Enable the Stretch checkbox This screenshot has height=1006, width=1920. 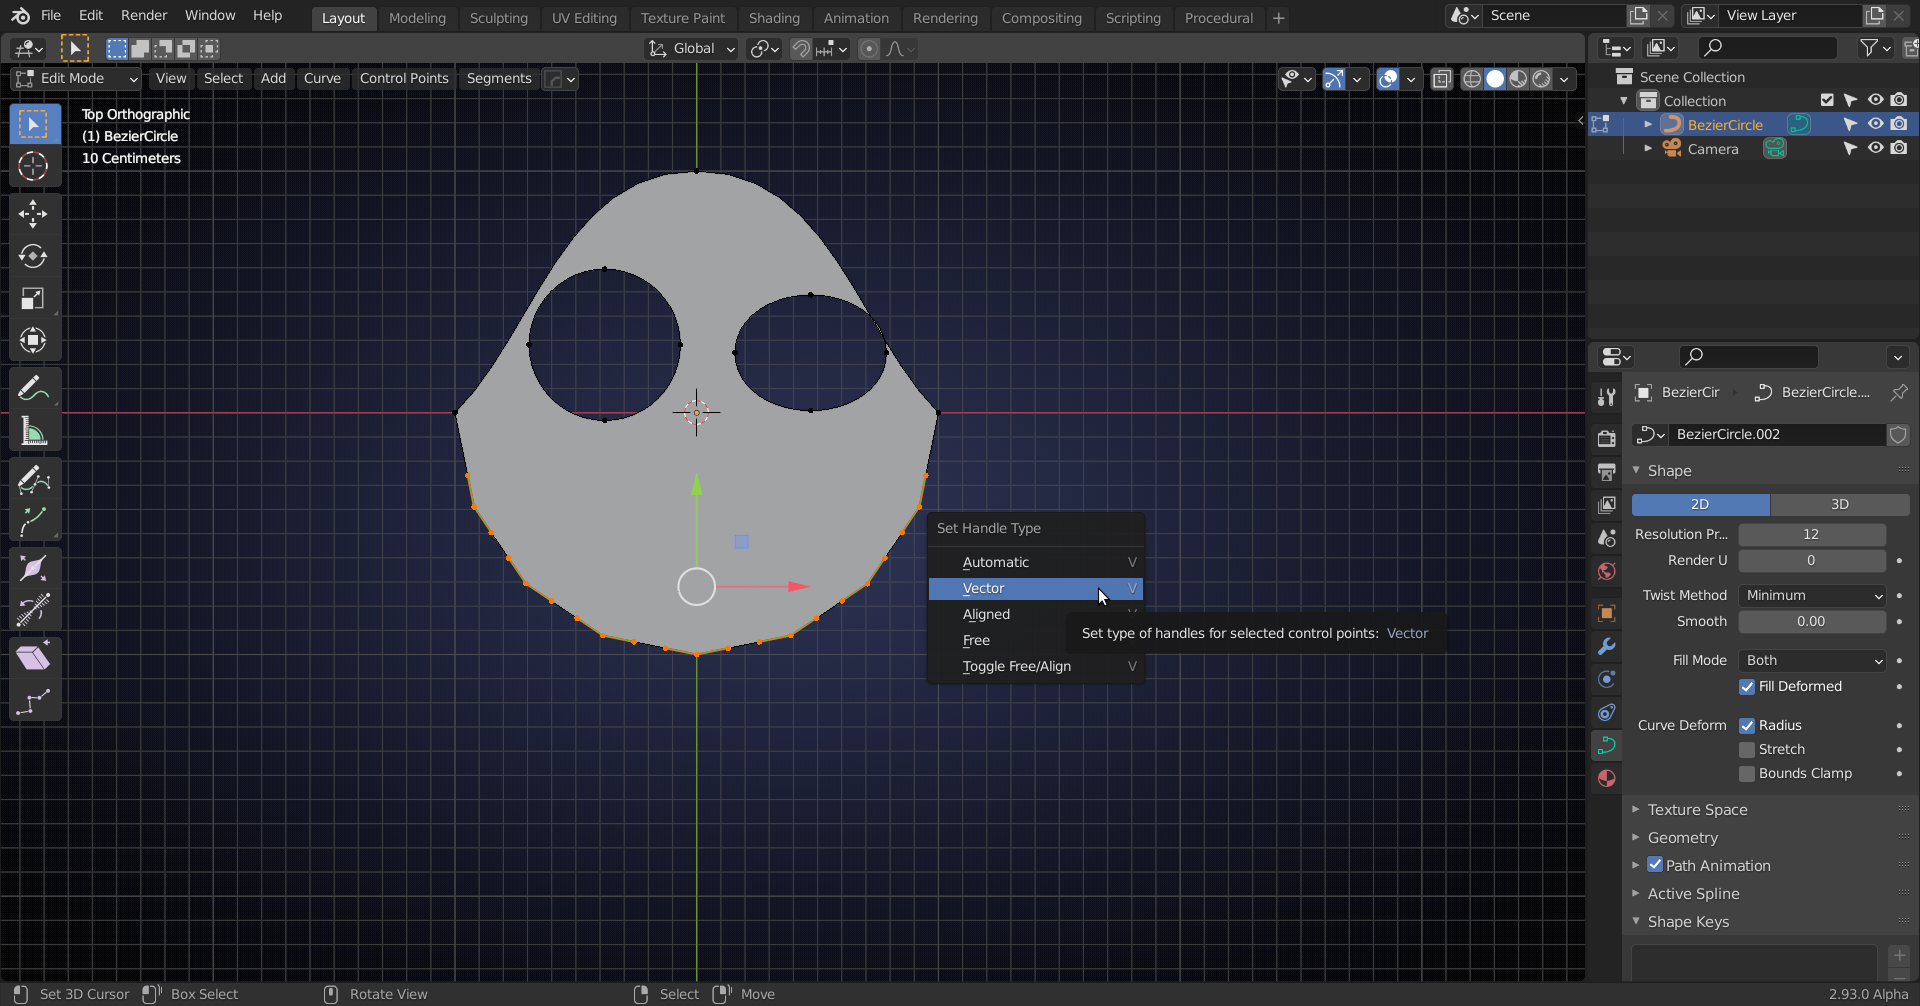(1747, 750)
